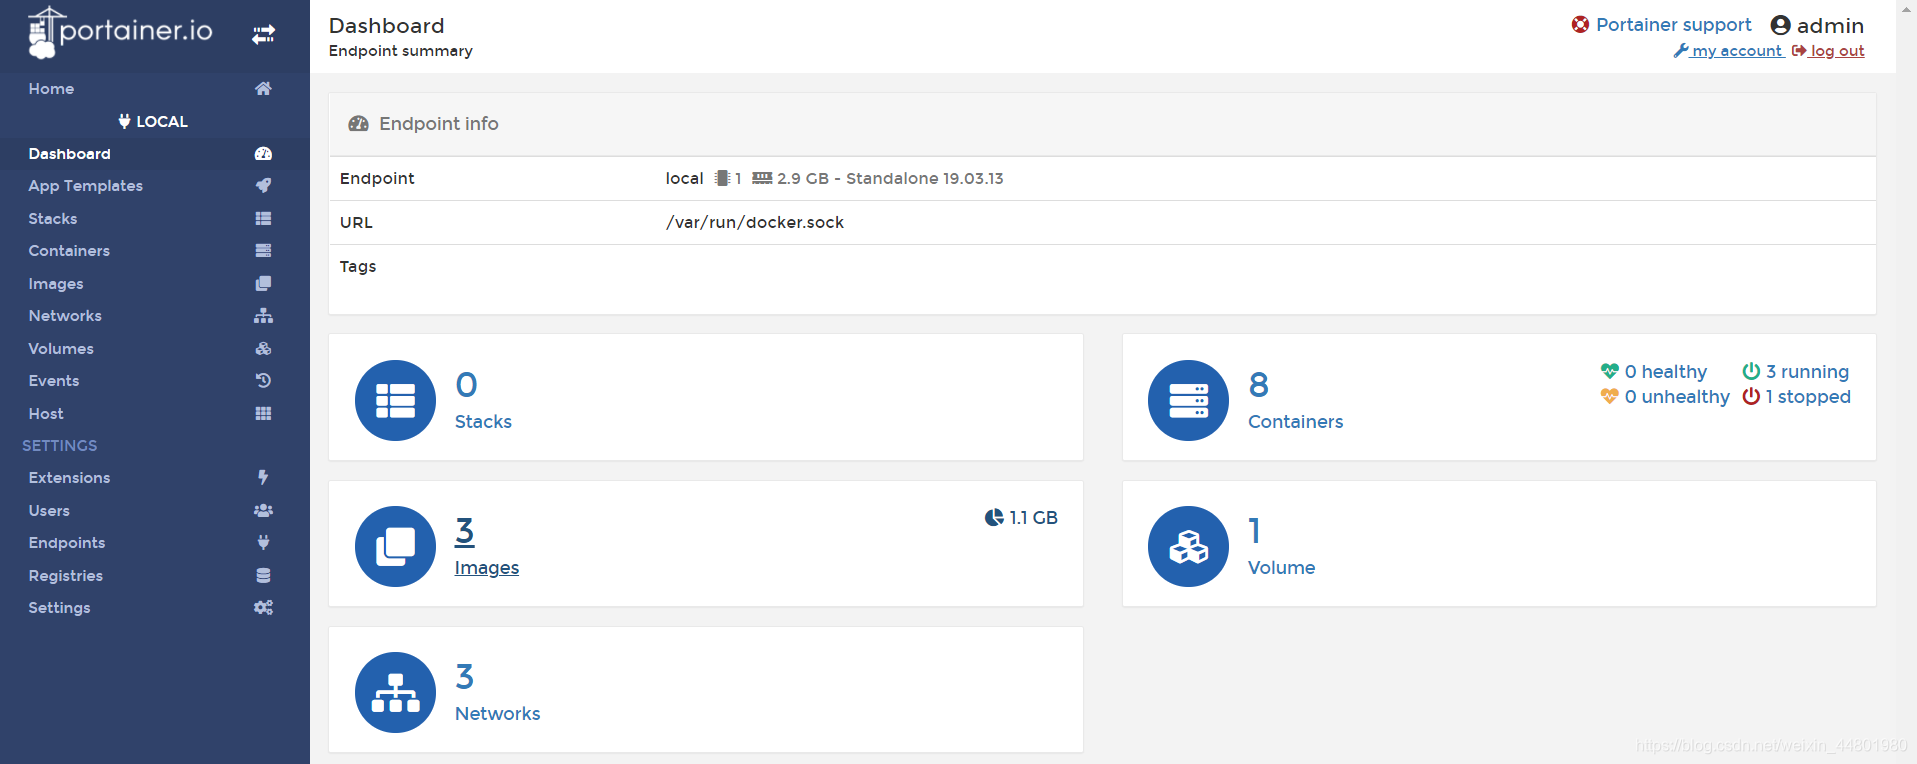
Task: Click the Endpoint info gauge icon
Action: 358,124
